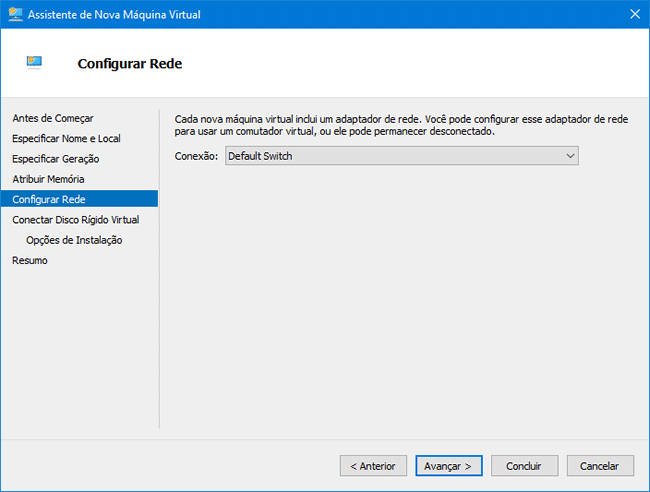Viewport: 650px width, 492px height.
Task: Close the Assistente de Nova Máquina Virtual window
Action: 635,14
